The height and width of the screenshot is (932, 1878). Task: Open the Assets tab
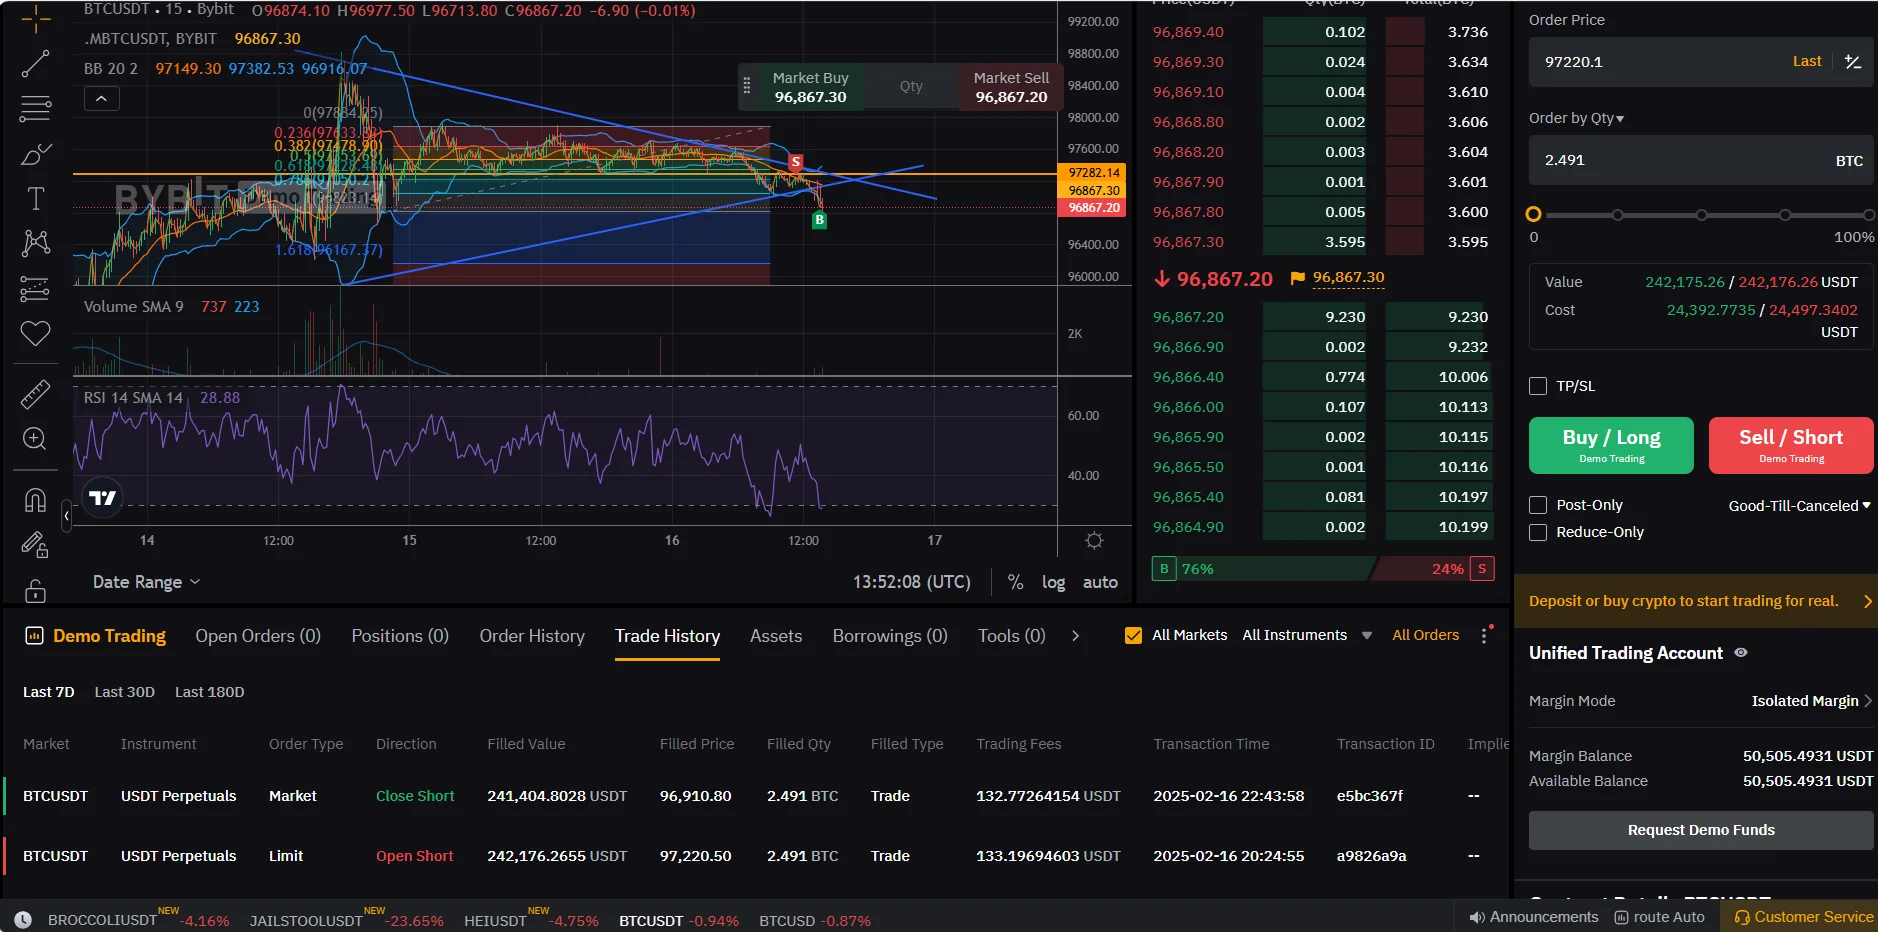point(776,636)
